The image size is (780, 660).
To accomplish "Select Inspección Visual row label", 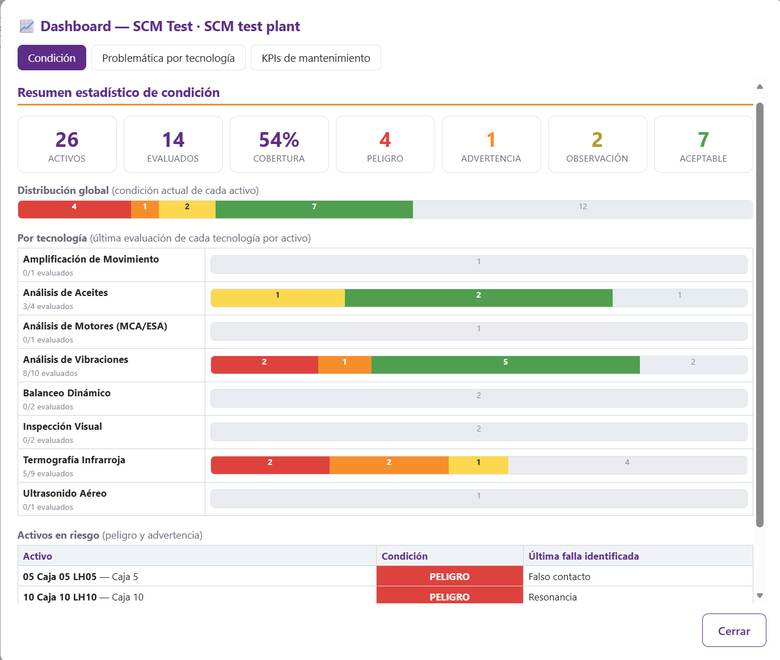I will (63, 426).
